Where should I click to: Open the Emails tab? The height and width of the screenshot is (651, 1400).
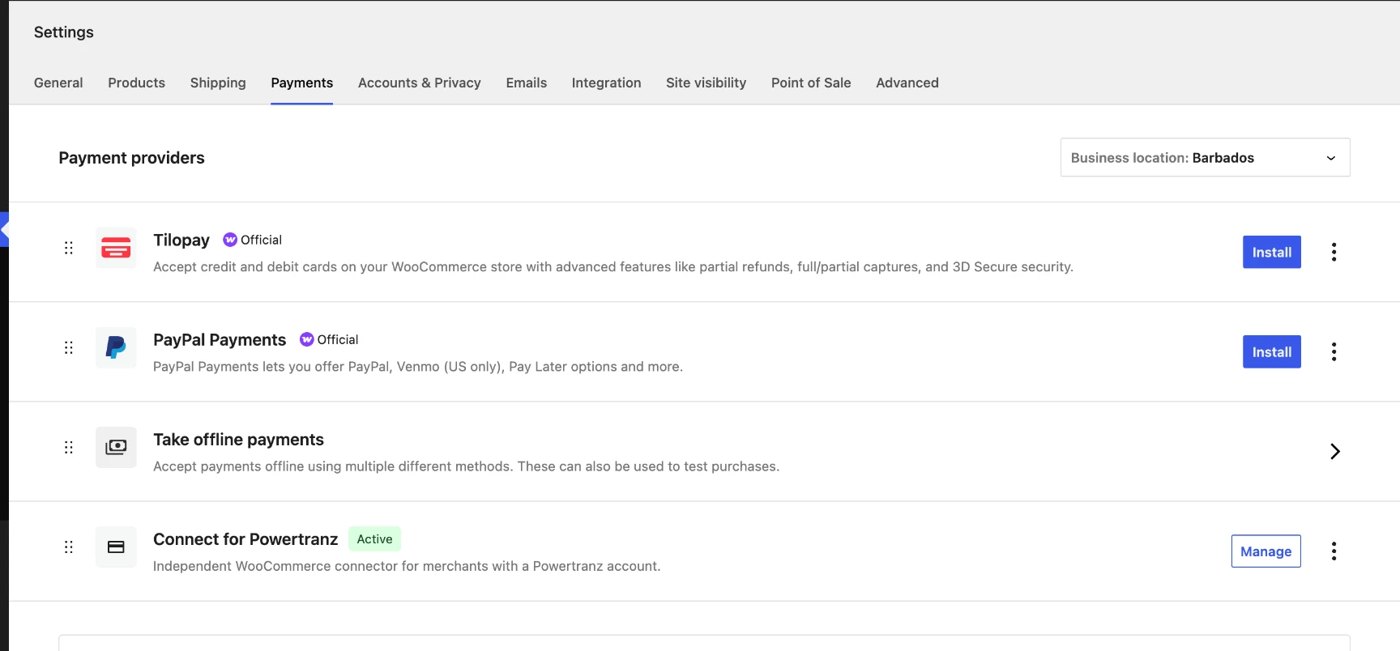point(526,83)
